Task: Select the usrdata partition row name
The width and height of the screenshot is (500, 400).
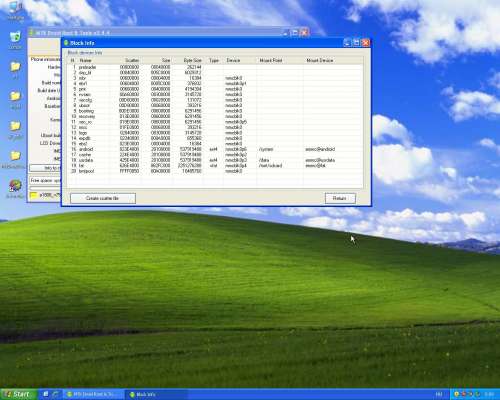Action: click(x=86, y=160)
